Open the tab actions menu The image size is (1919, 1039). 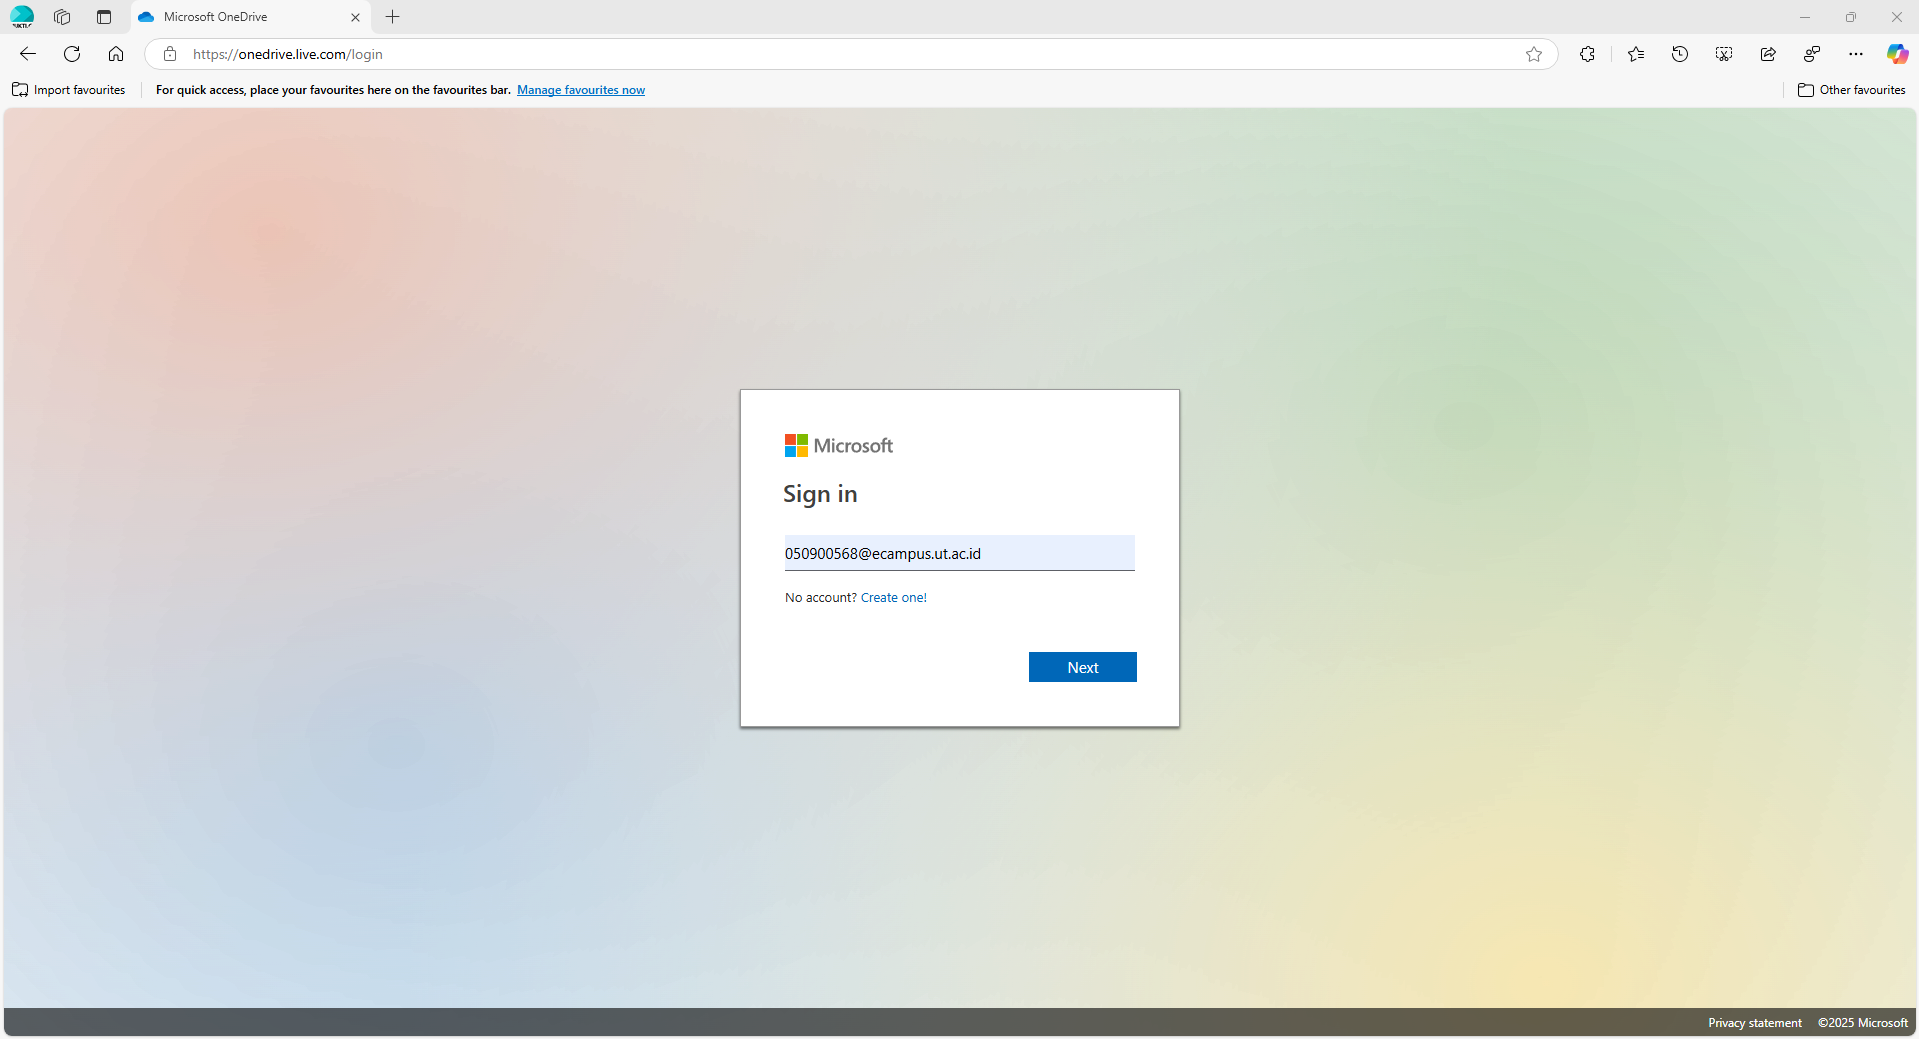coord(104,17)
